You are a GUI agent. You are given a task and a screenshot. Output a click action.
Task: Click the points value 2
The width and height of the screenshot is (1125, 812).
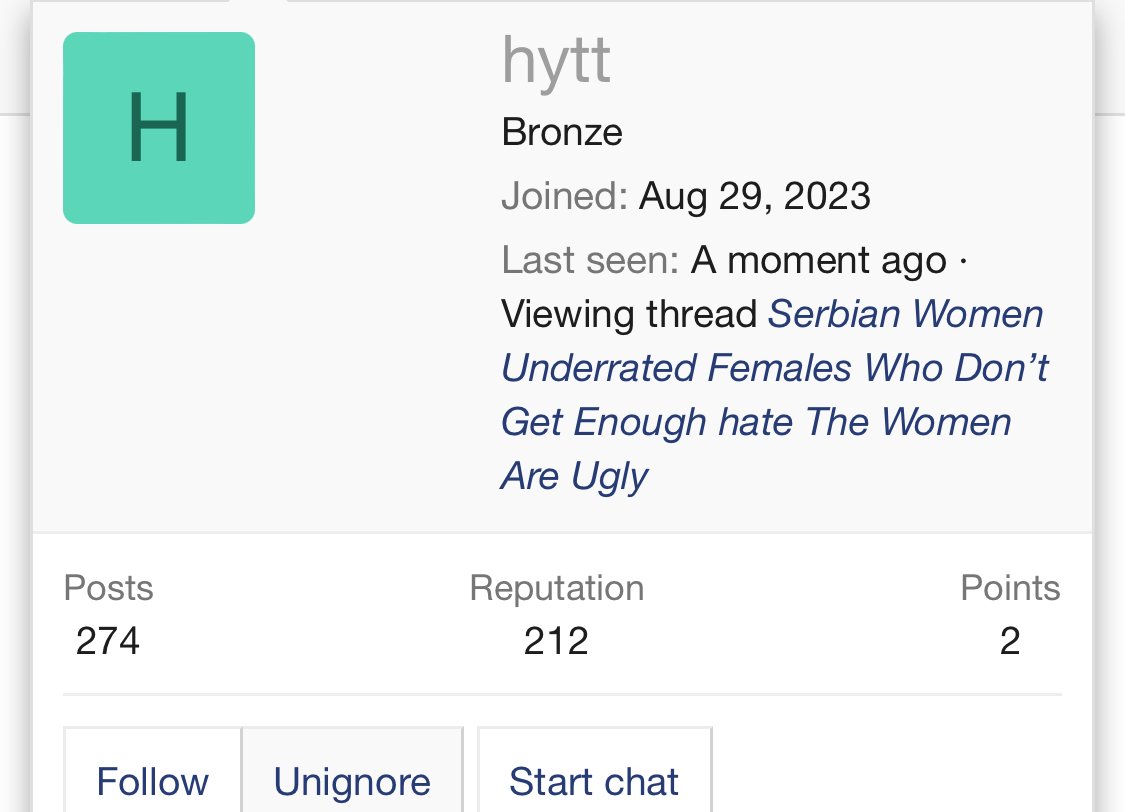tap(1010, 641)
